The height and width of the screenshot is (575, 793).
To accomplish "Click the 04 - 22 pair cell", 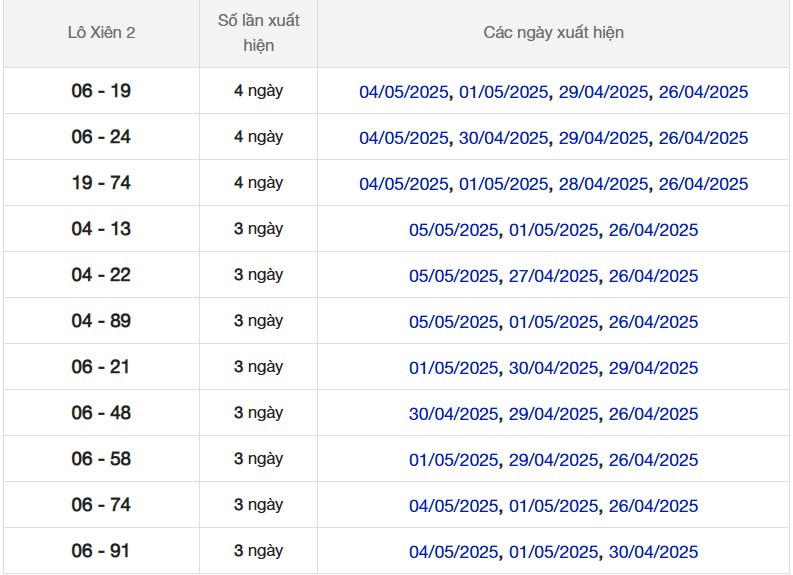I will coord(101,275).
